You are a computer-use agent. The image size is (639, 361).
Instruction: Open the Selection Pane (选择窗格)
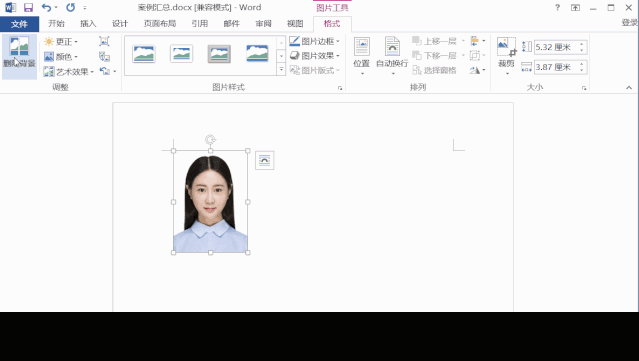coord(434,70)
